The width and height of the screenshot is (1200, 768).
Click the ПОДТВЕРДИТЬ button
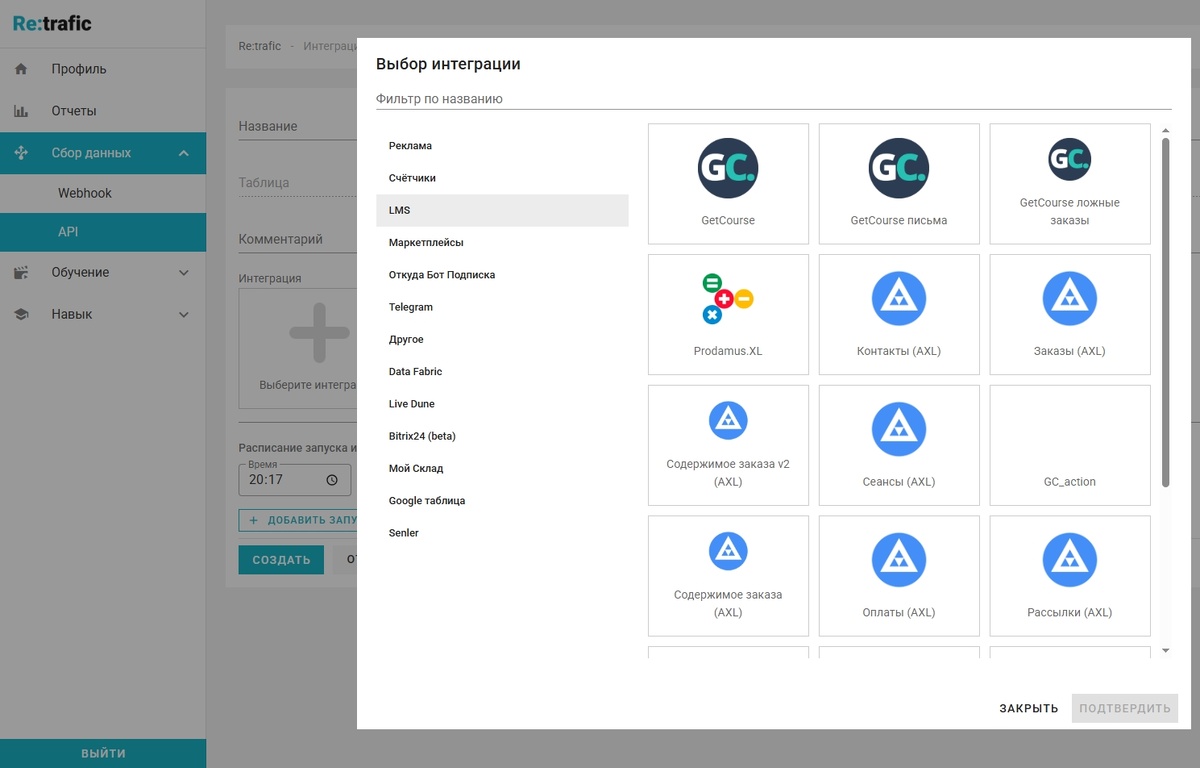pyautogui.click(x=1125, y=708)
